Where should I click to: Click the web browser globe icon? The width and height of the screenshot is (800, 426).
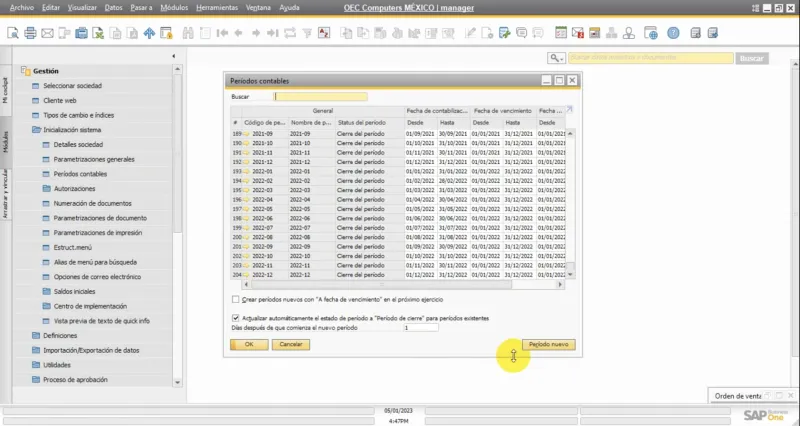click(x=651, y=34)
